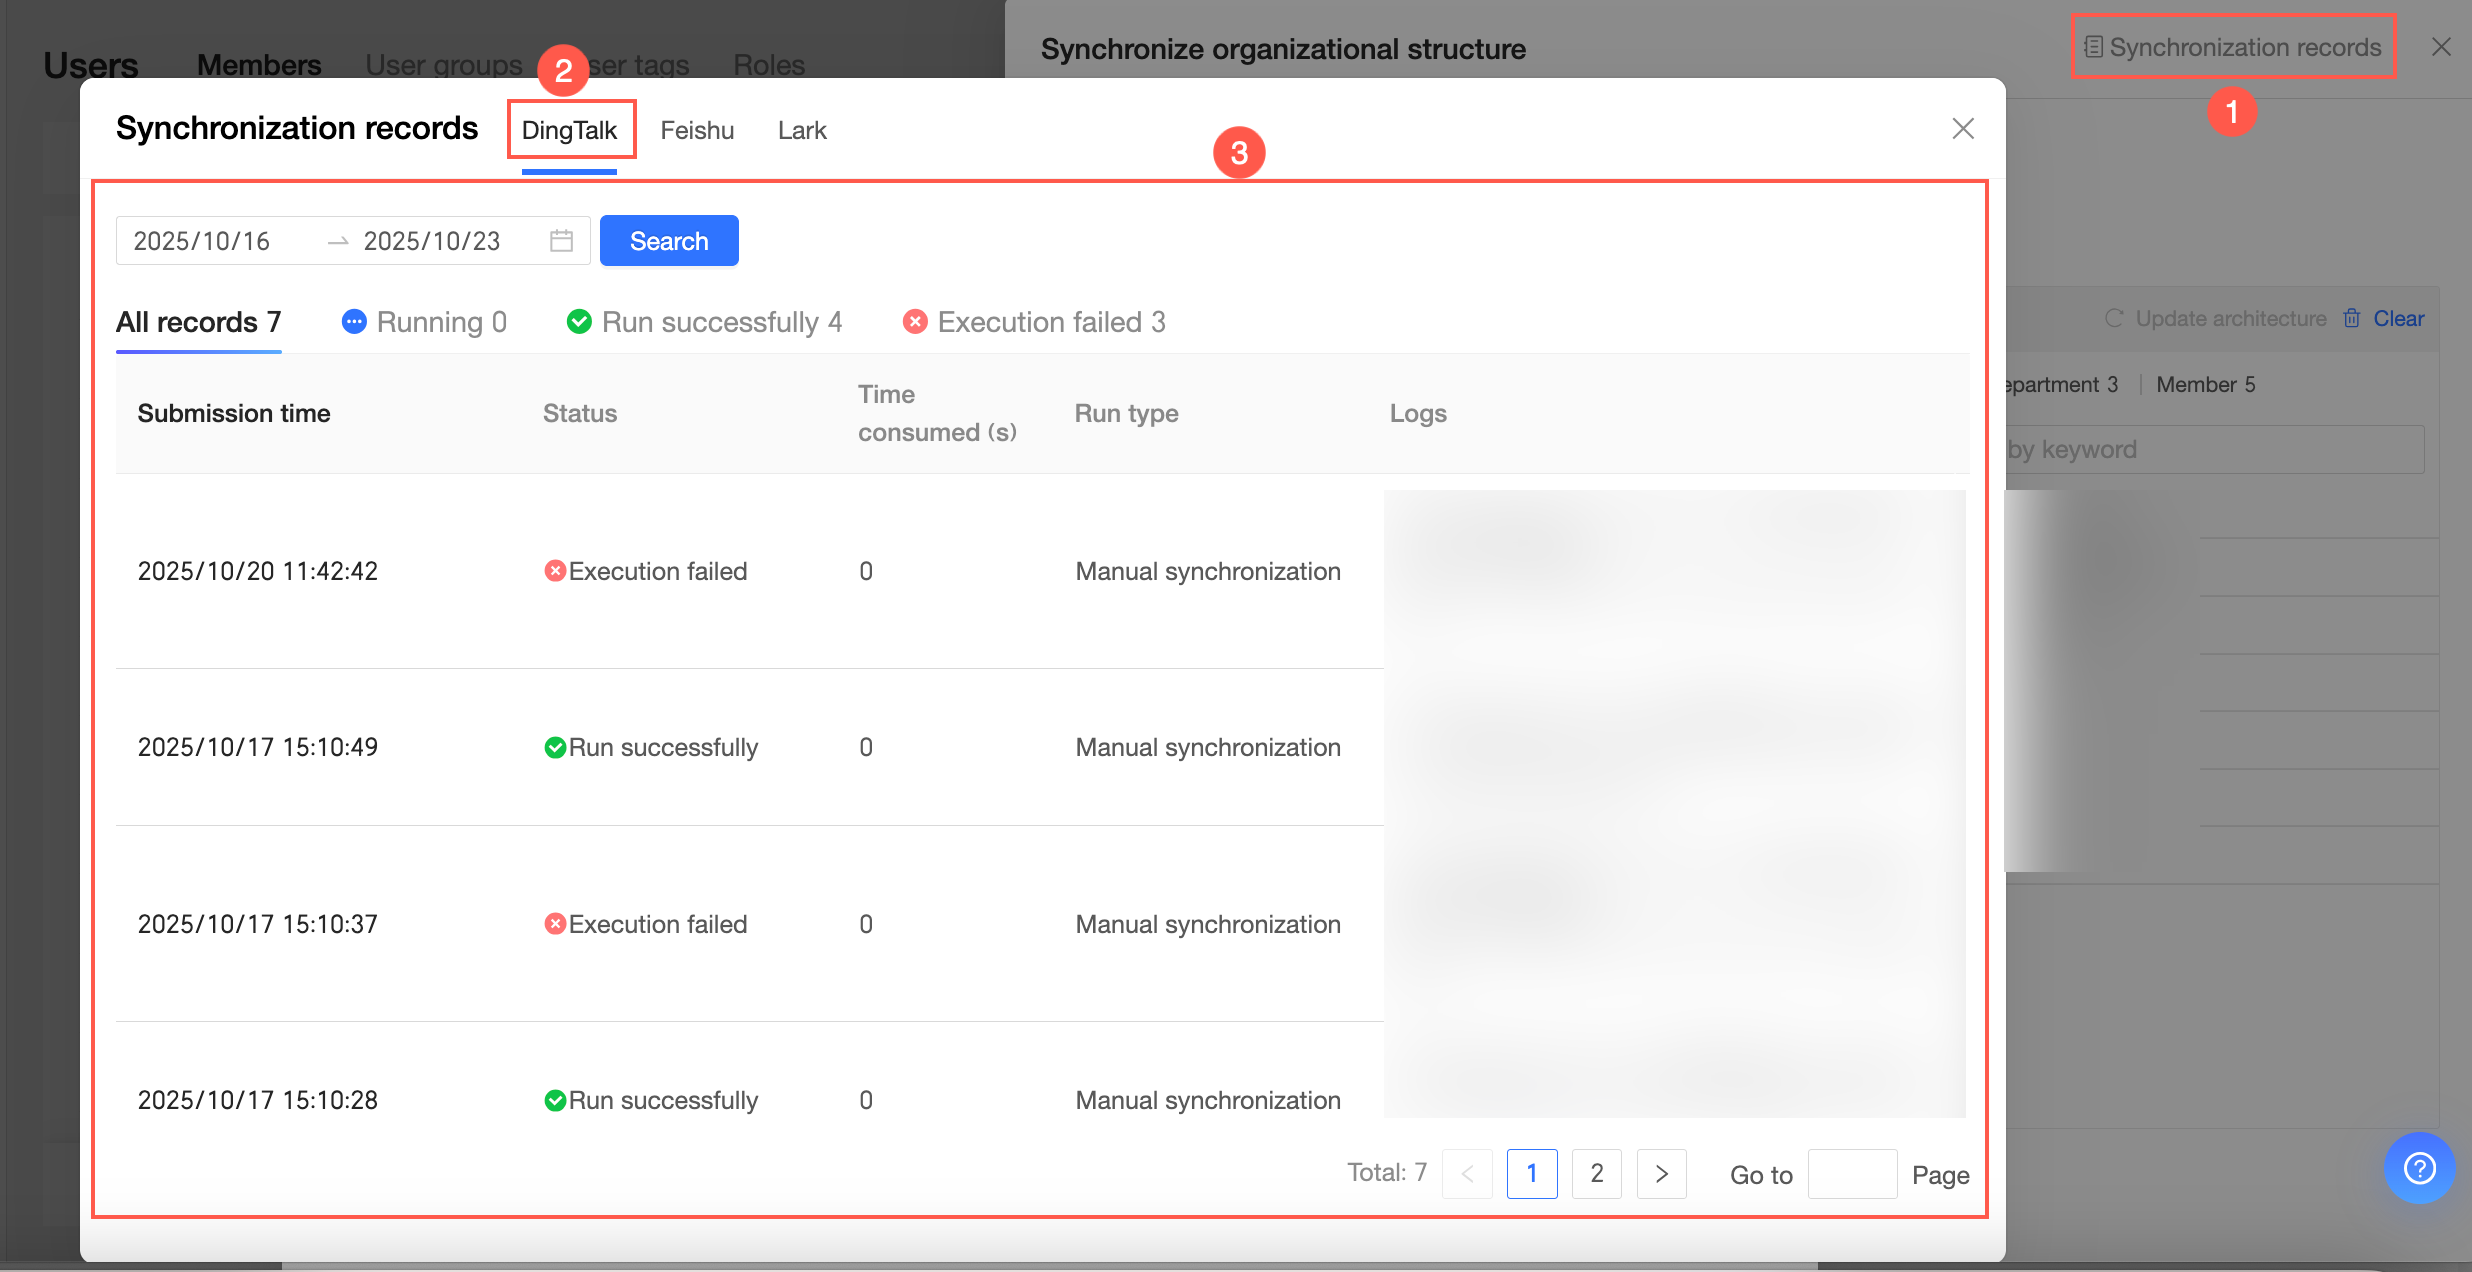2472x1272 pixels.
Task: Click the end date 2025/10/23 field
Action: pyautogui.click(x=432, y=241)
